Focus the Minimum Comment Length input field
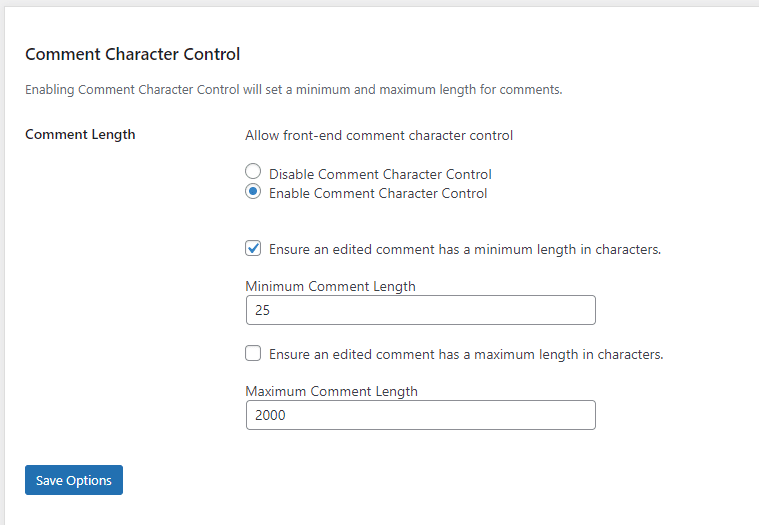759x525 pixels. point(421,310)
